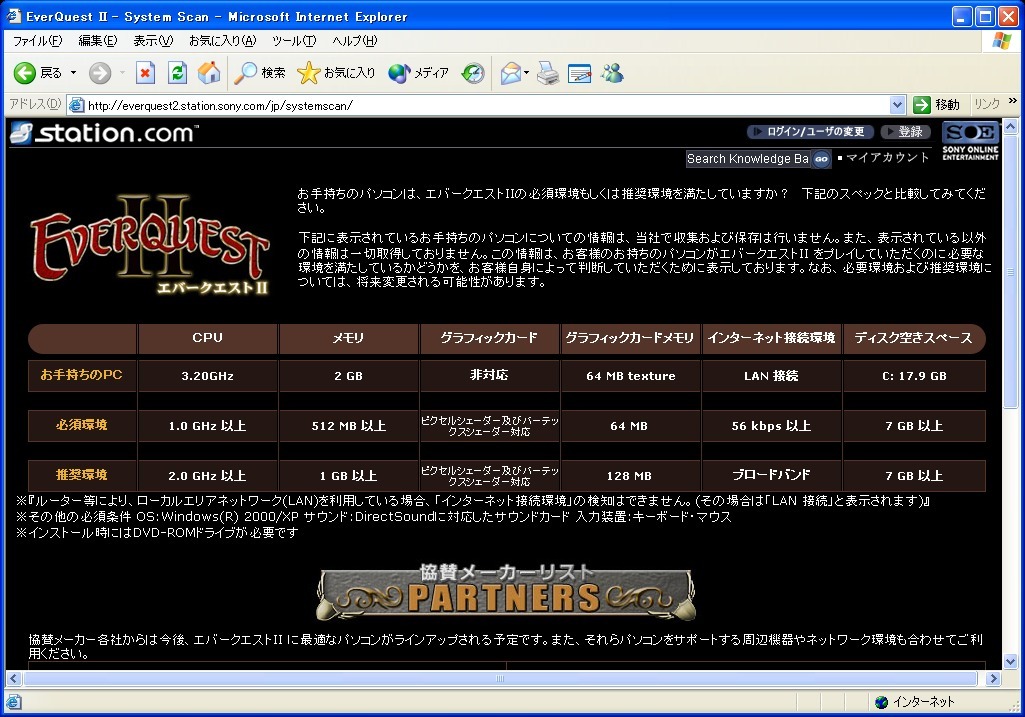This screenshot has width=1025, height=717.
Task: Open the 編集(E) menu
Action: click(97, 41)
